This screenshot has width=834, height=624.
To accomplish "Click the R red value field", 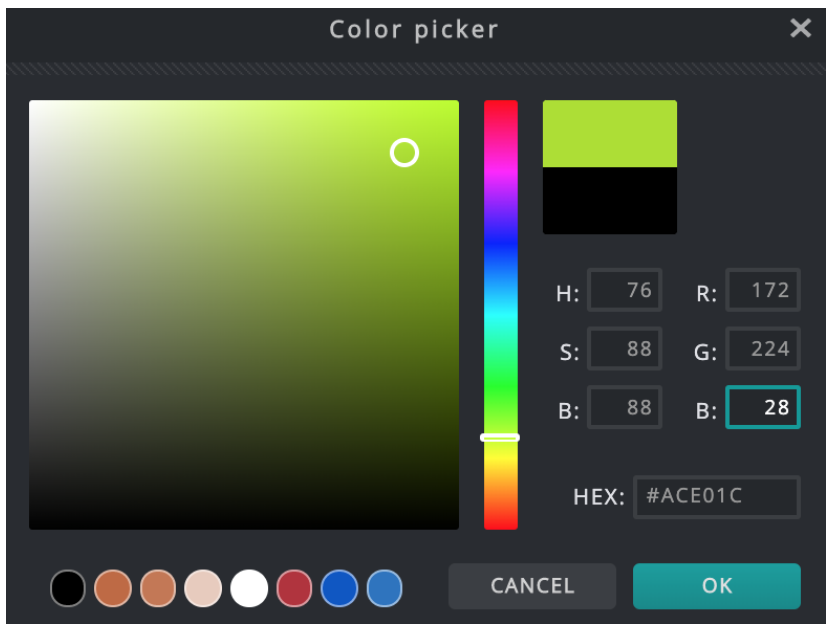I will pyautogui.click(x=763, y=290).
